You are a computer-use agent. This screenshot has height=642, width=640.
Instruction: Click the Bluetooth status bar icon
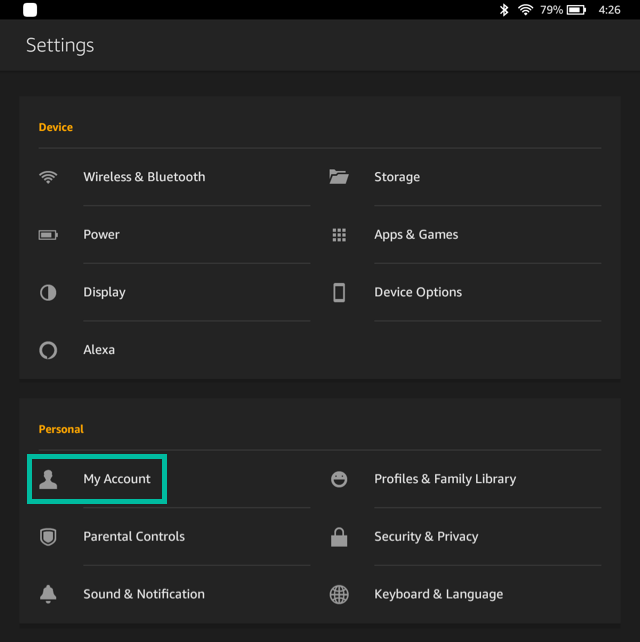(x=505, y=10)
